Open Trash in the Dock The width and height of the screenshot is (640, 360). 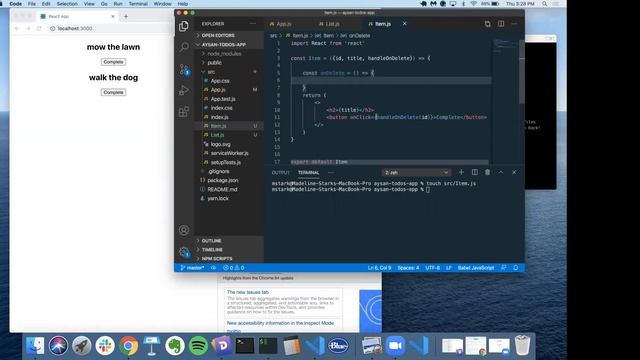pyautogui.click(x=522, y=346)
